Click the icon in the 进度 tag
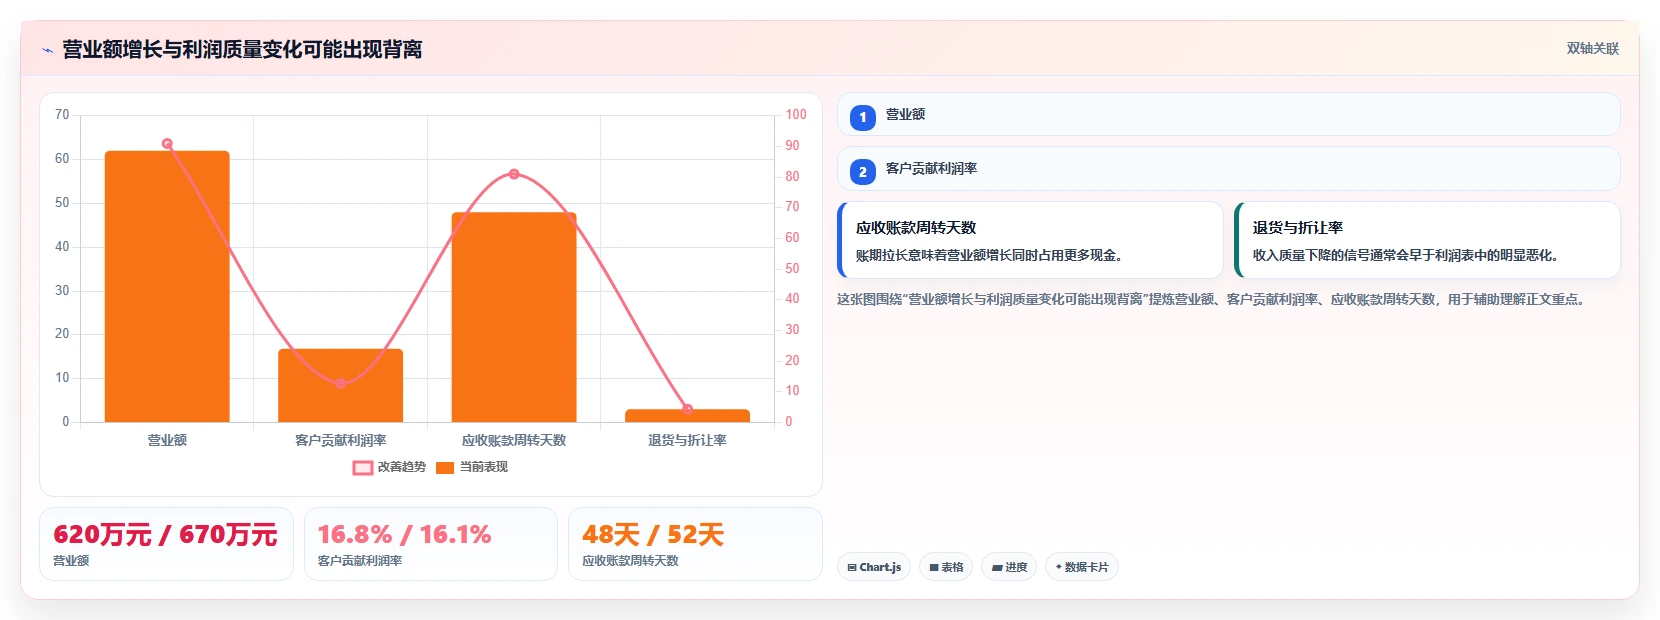This screenshot has width=1660, height=620. point(997,568)
